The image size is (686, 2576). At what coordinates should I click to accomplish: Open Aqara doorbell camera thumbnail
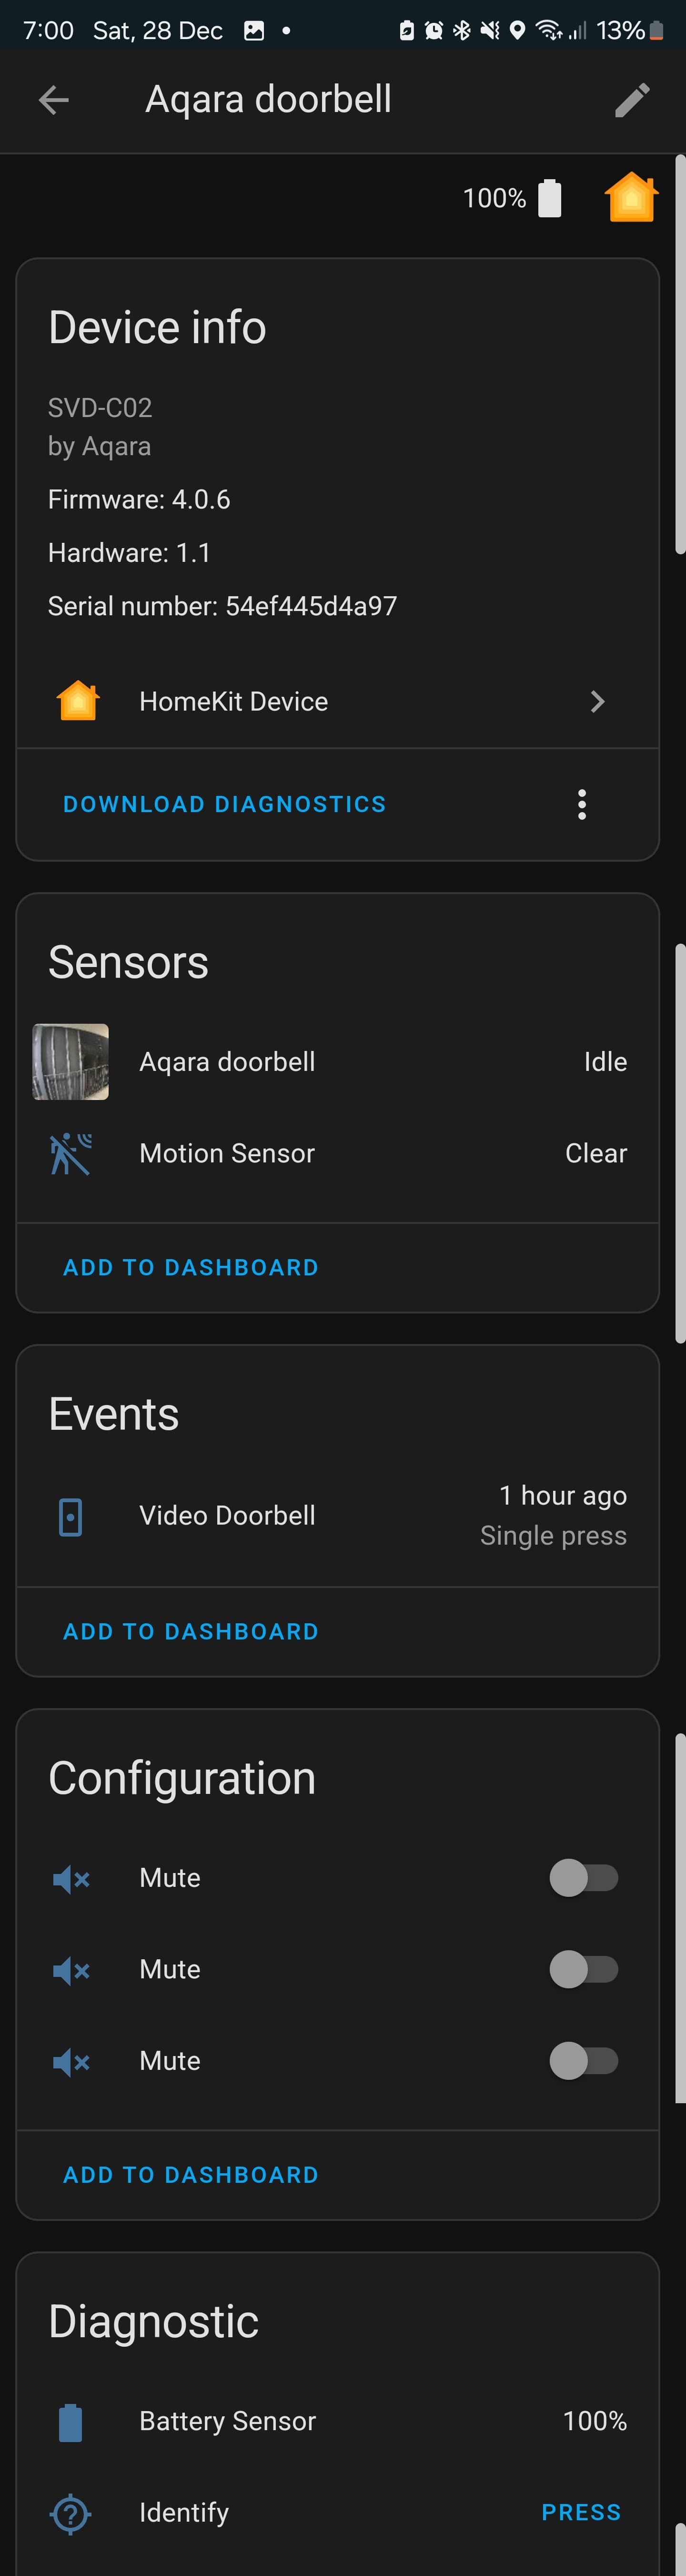click(x=71, y=1062)
